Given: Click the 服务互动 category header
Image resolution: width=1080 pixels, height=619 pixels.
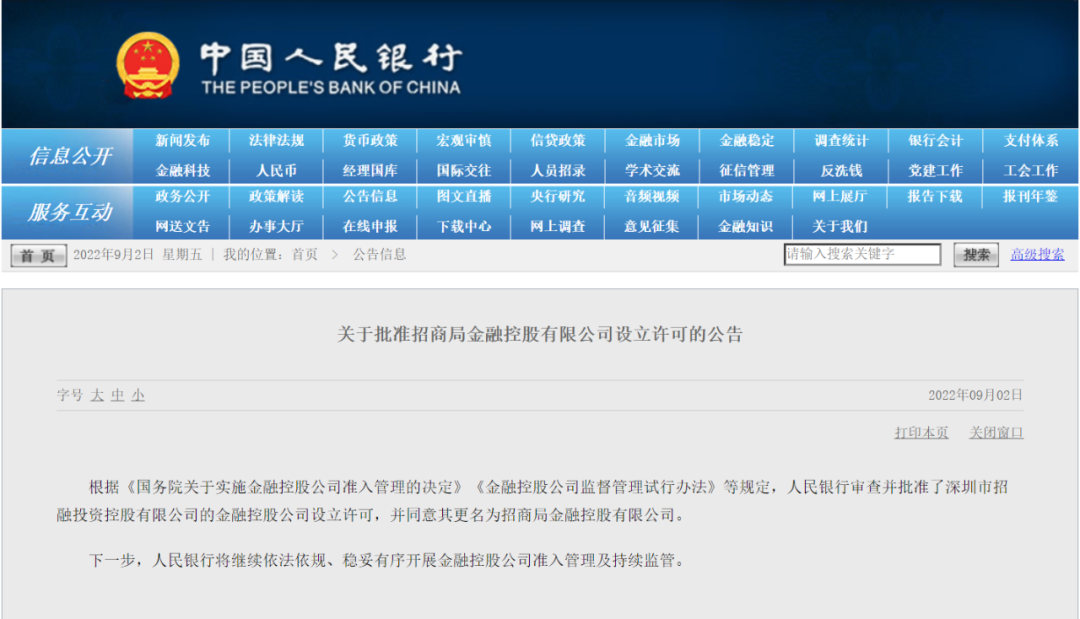Looking at the screenshot, I should pyautogui.click(x=70, y=212).
